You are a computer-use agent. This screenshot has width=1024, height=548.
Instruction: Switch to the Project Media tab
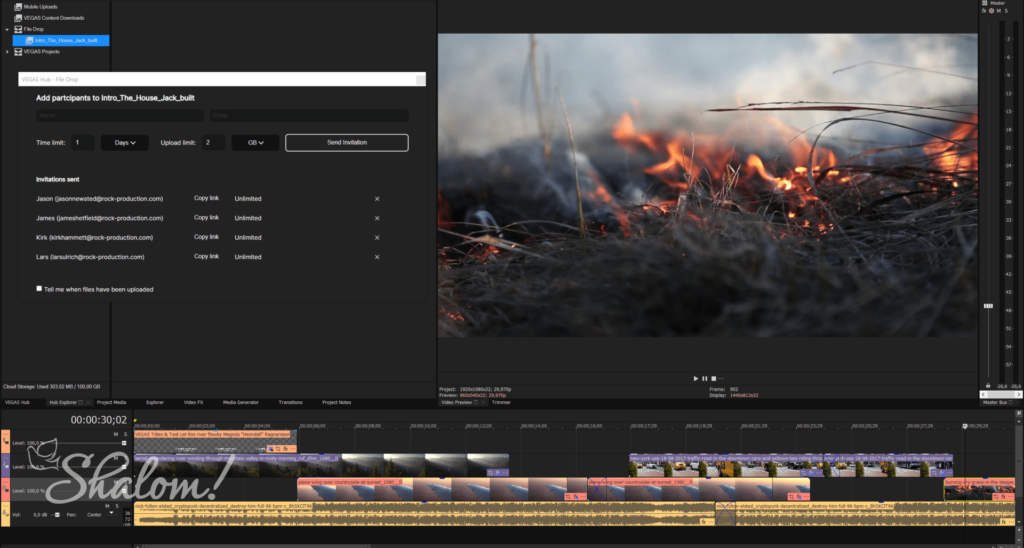pyautogui.click(x=112, y=402)
